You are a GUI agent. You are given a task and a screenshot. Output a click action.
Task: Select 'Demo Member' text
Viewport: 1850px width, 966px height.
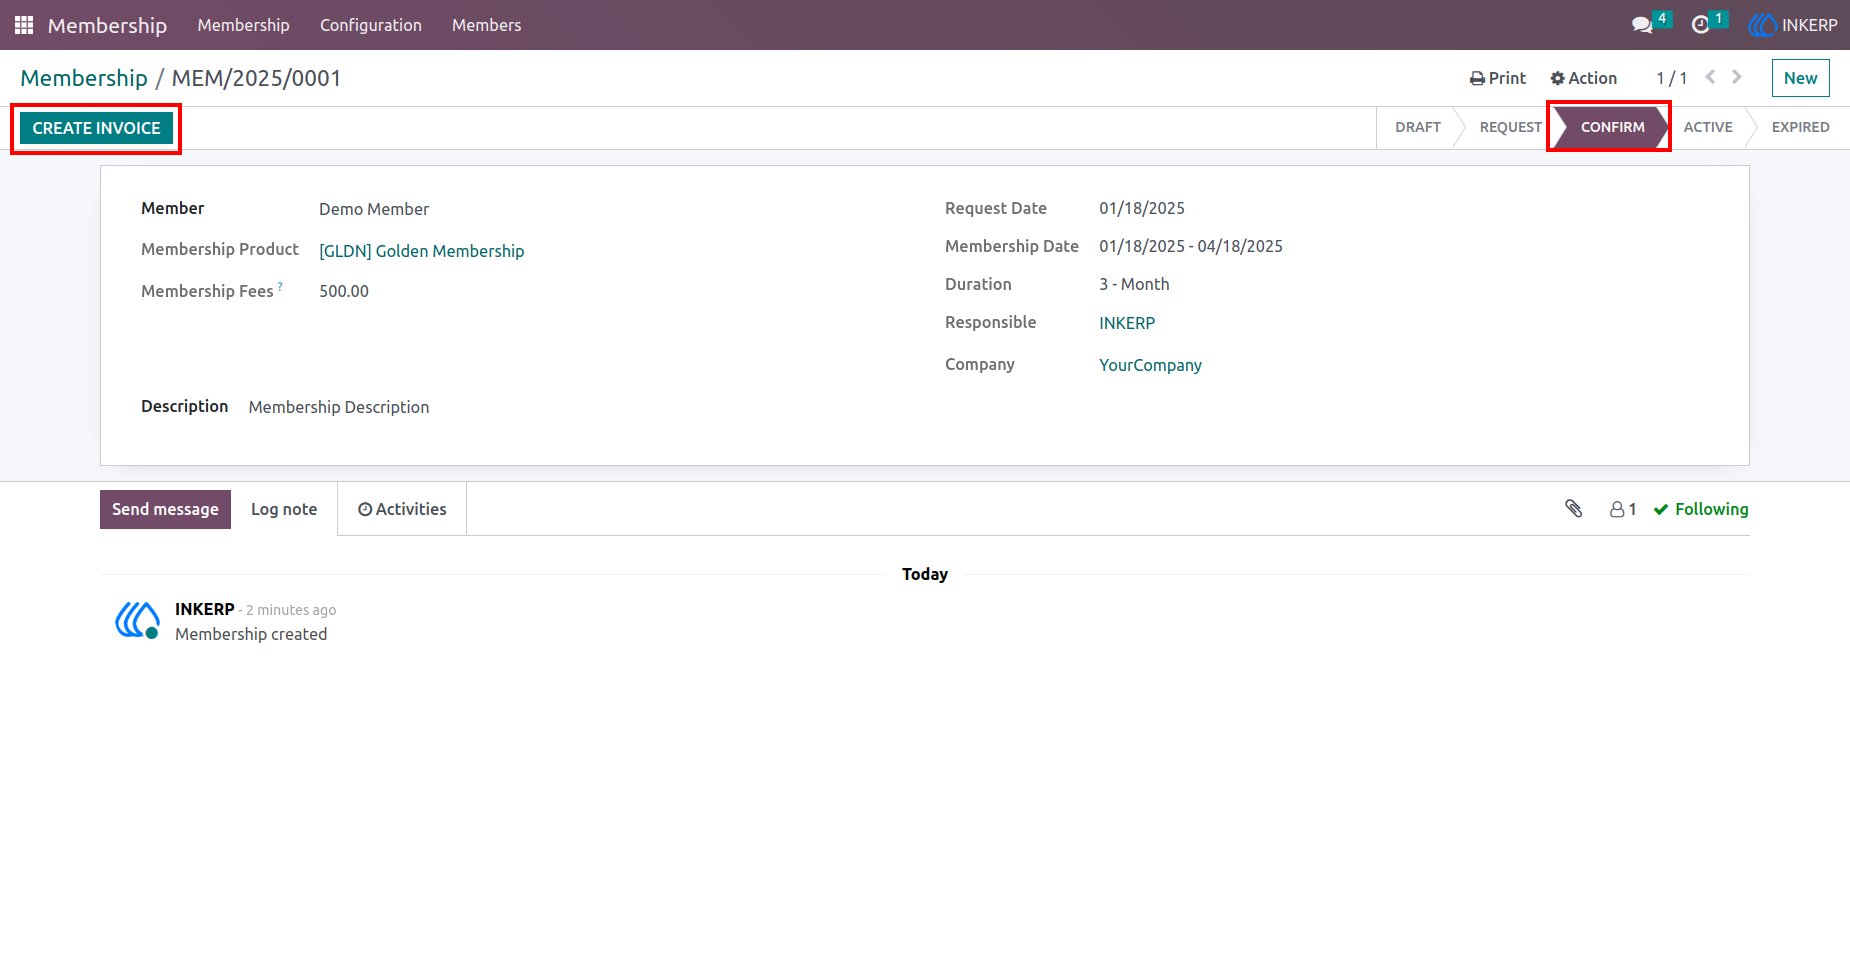coord(374,209)
